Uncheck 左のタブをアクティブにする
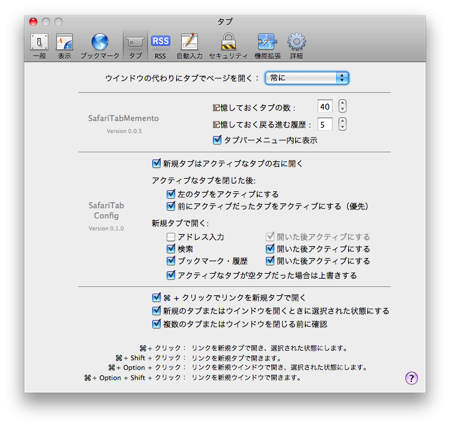This screenshot has height=426, width=450. 171,194
